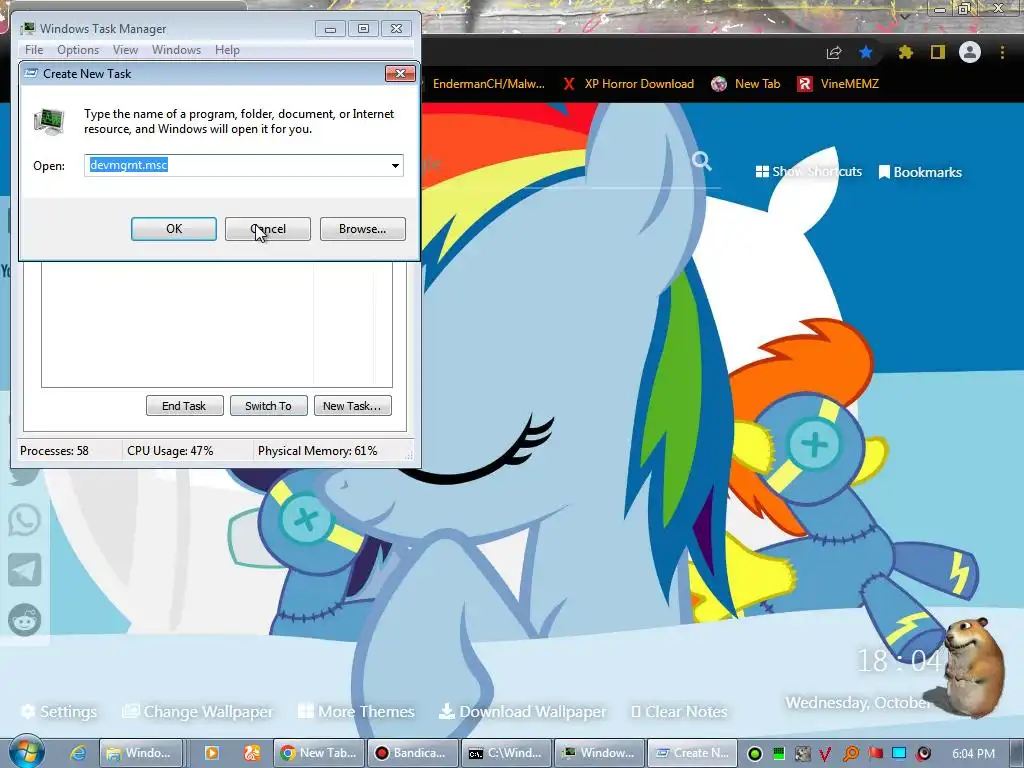Open Telegram icon in page sidebar
The width and height of the screenshot is (1024, 768).
tap(25, 570)
